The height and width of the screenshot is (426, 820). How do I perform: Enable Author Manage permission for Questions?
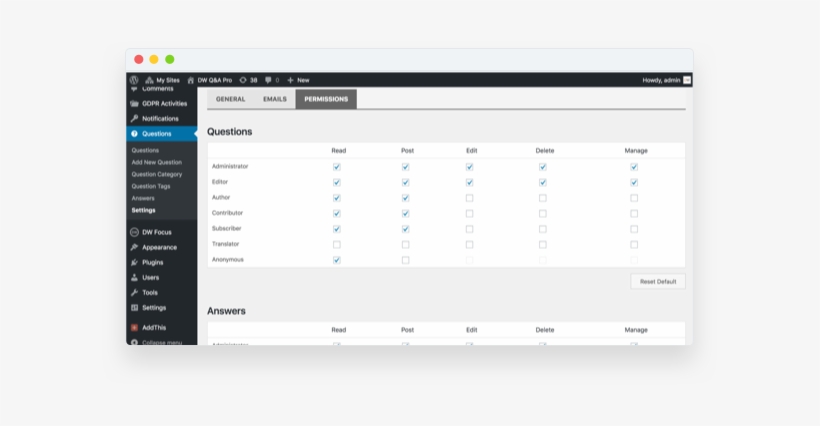[634, 198]
